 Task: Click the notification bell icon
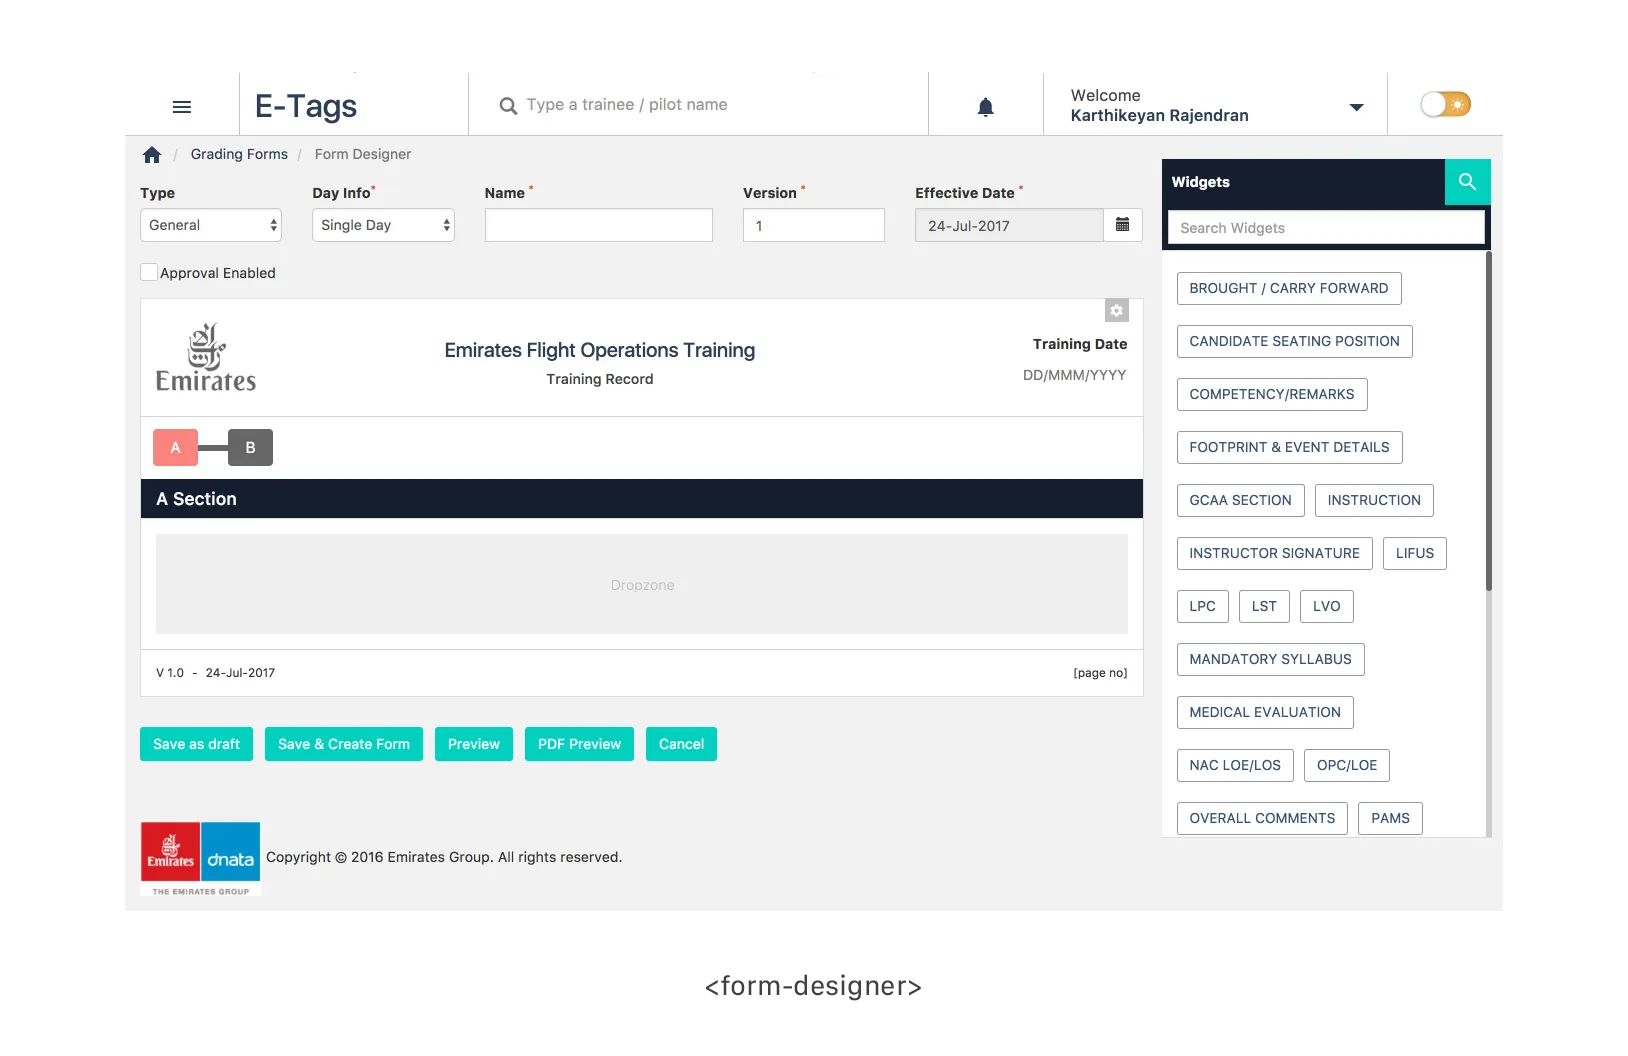click(985, 107)
